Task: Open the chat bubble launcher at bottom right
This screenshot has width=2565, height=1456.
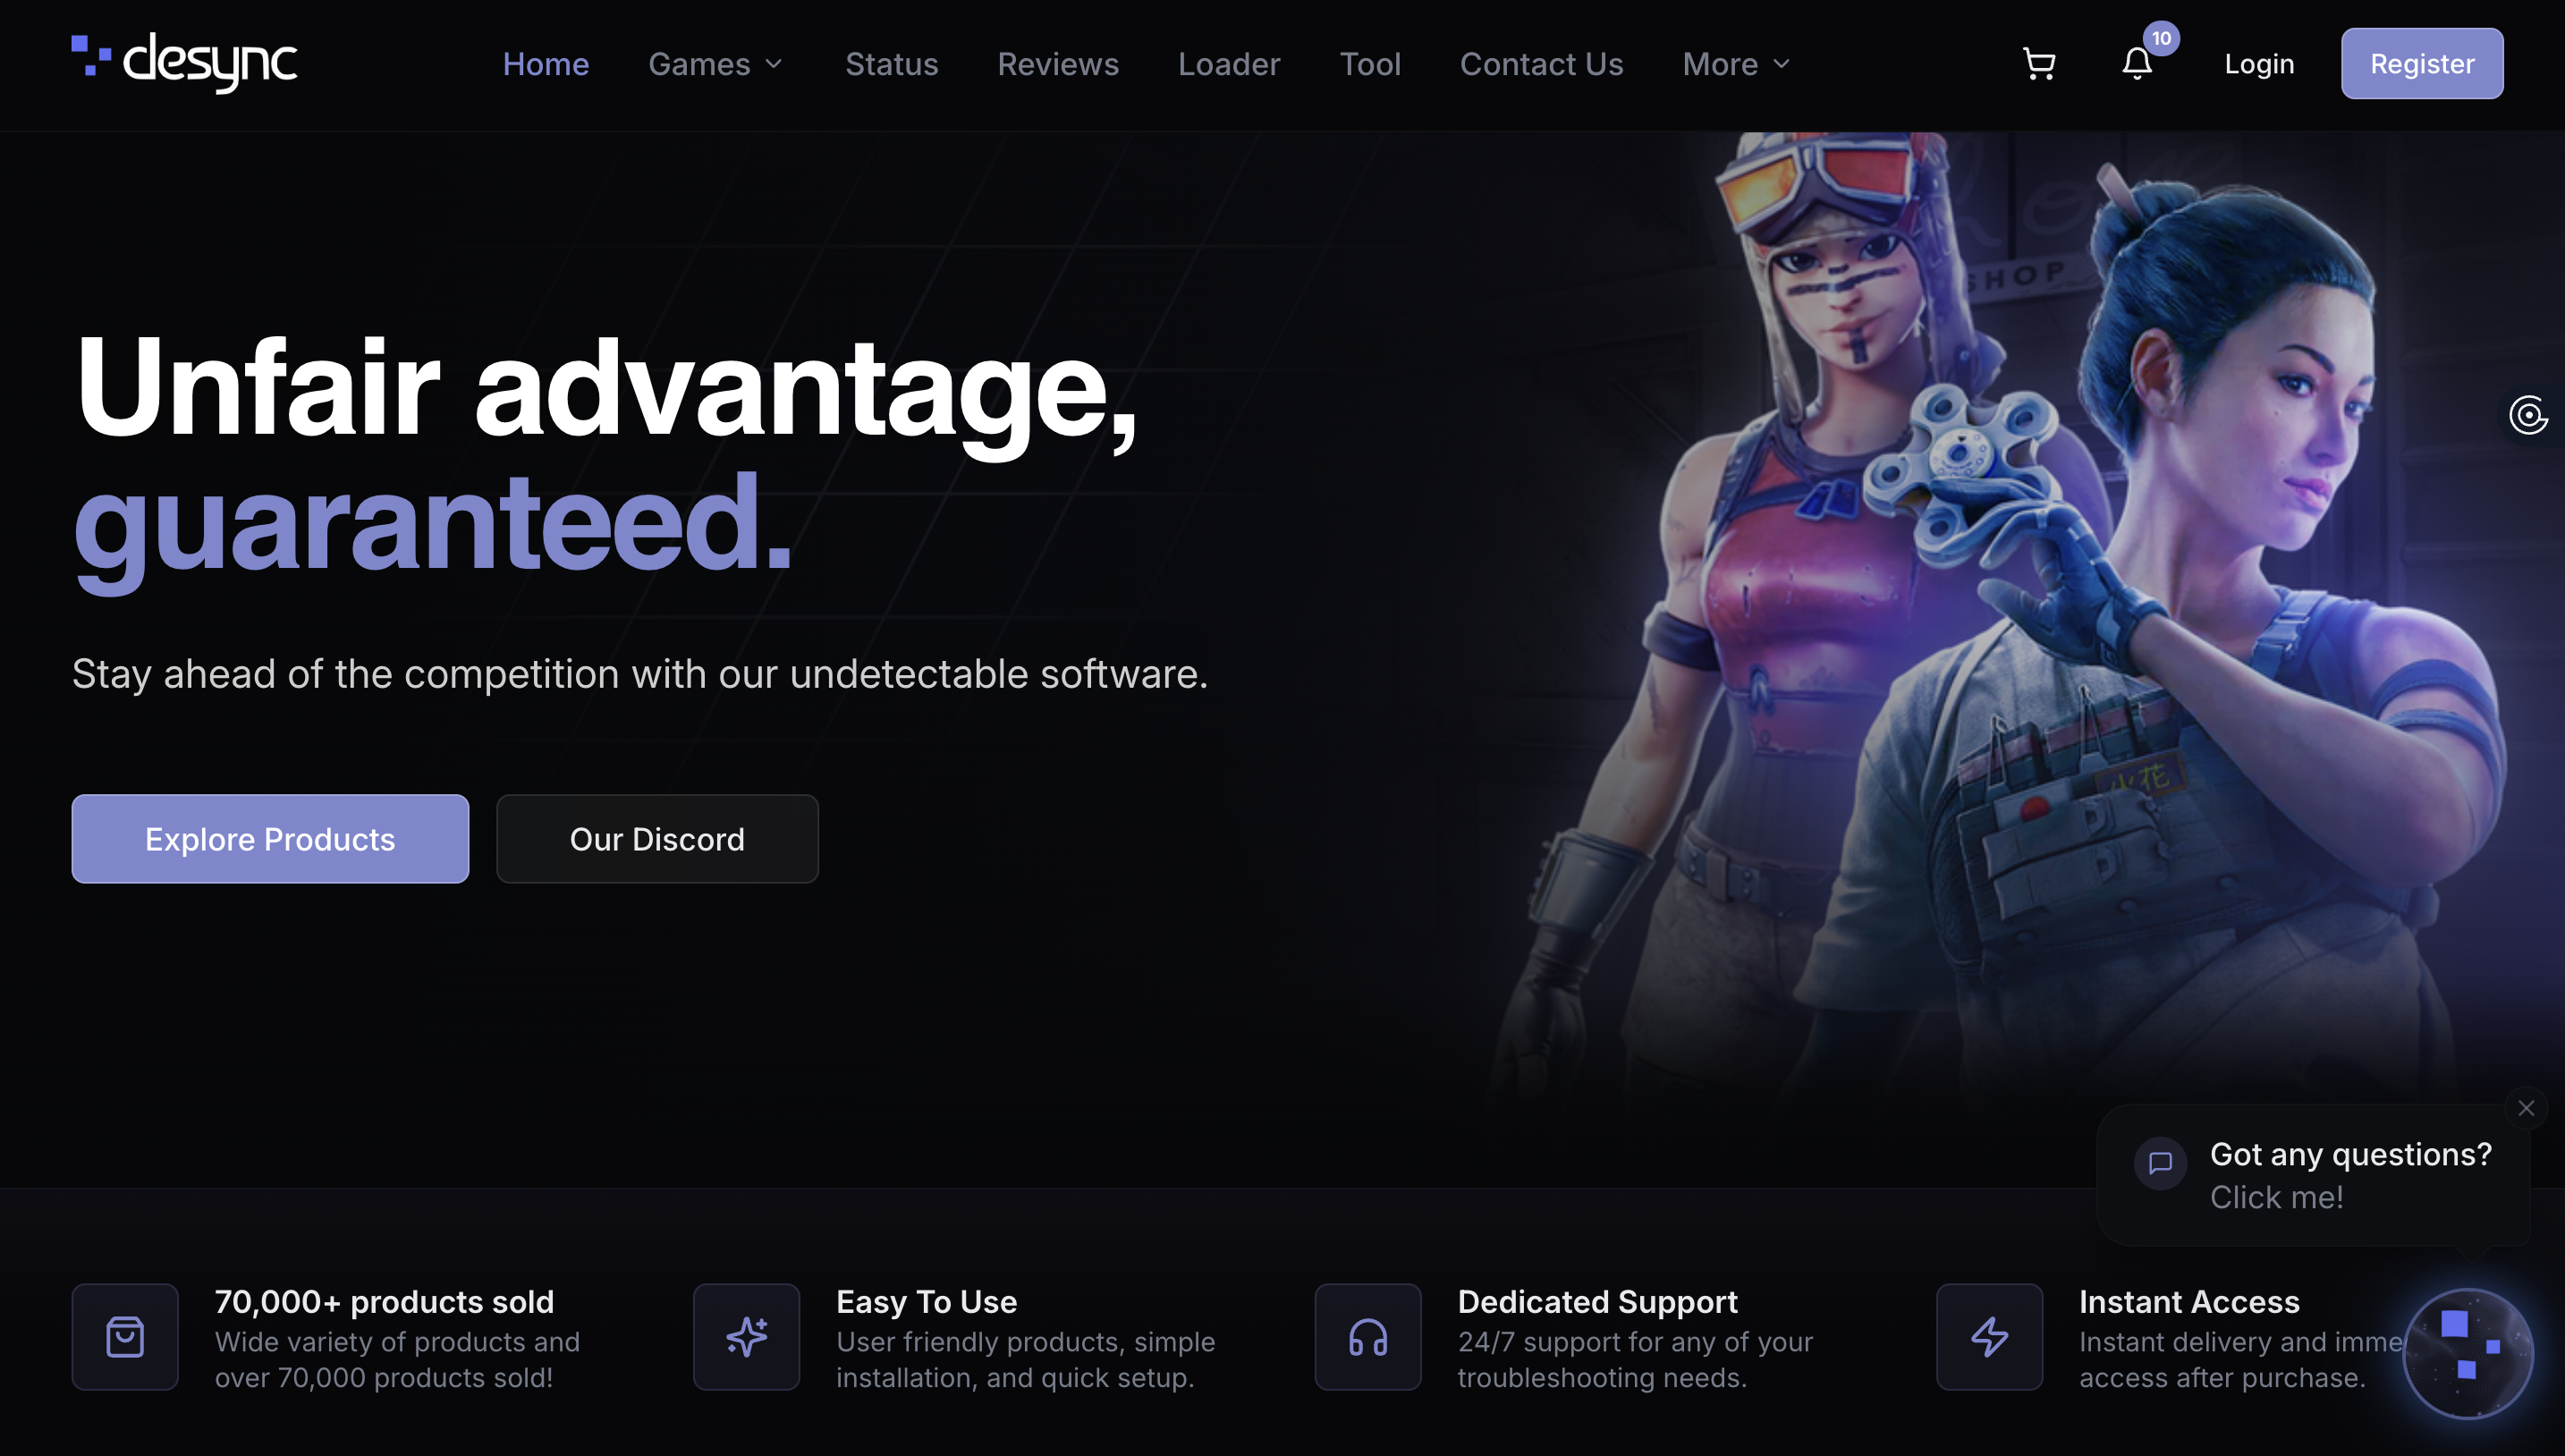Action: point(2468,1353)
